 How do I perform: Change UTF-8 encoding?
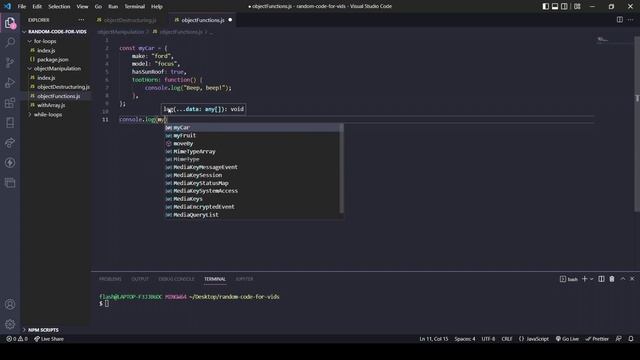click(488, 339)
